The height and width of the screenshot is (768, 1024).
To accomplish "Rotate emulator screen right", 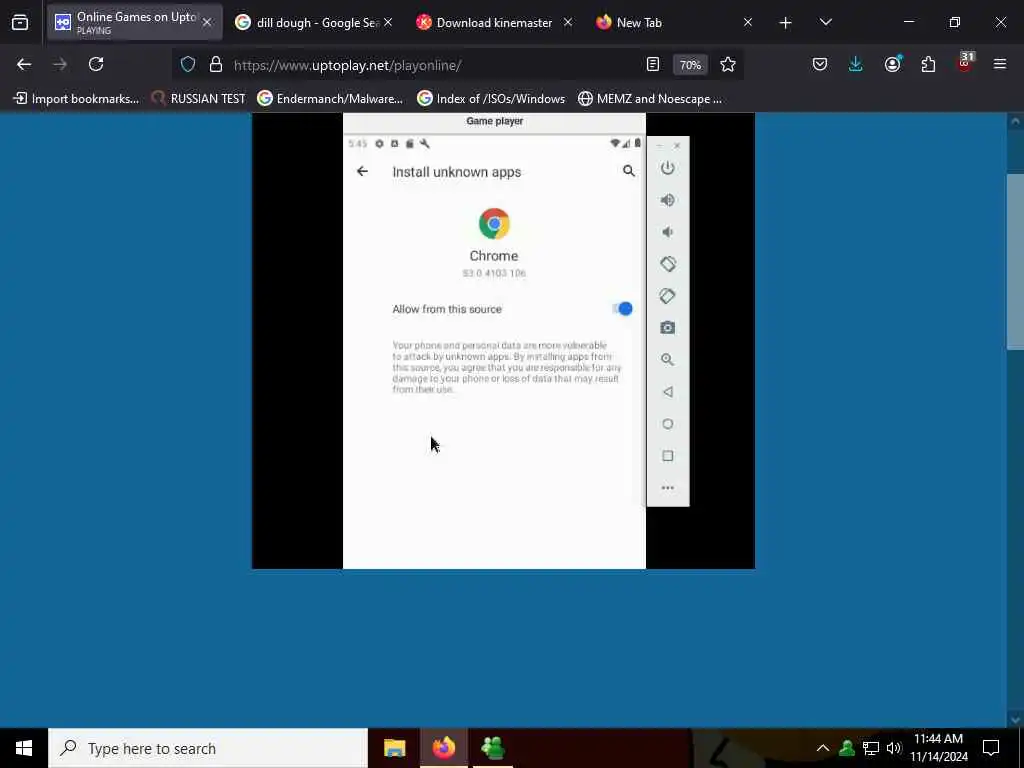I will point(667,296).
